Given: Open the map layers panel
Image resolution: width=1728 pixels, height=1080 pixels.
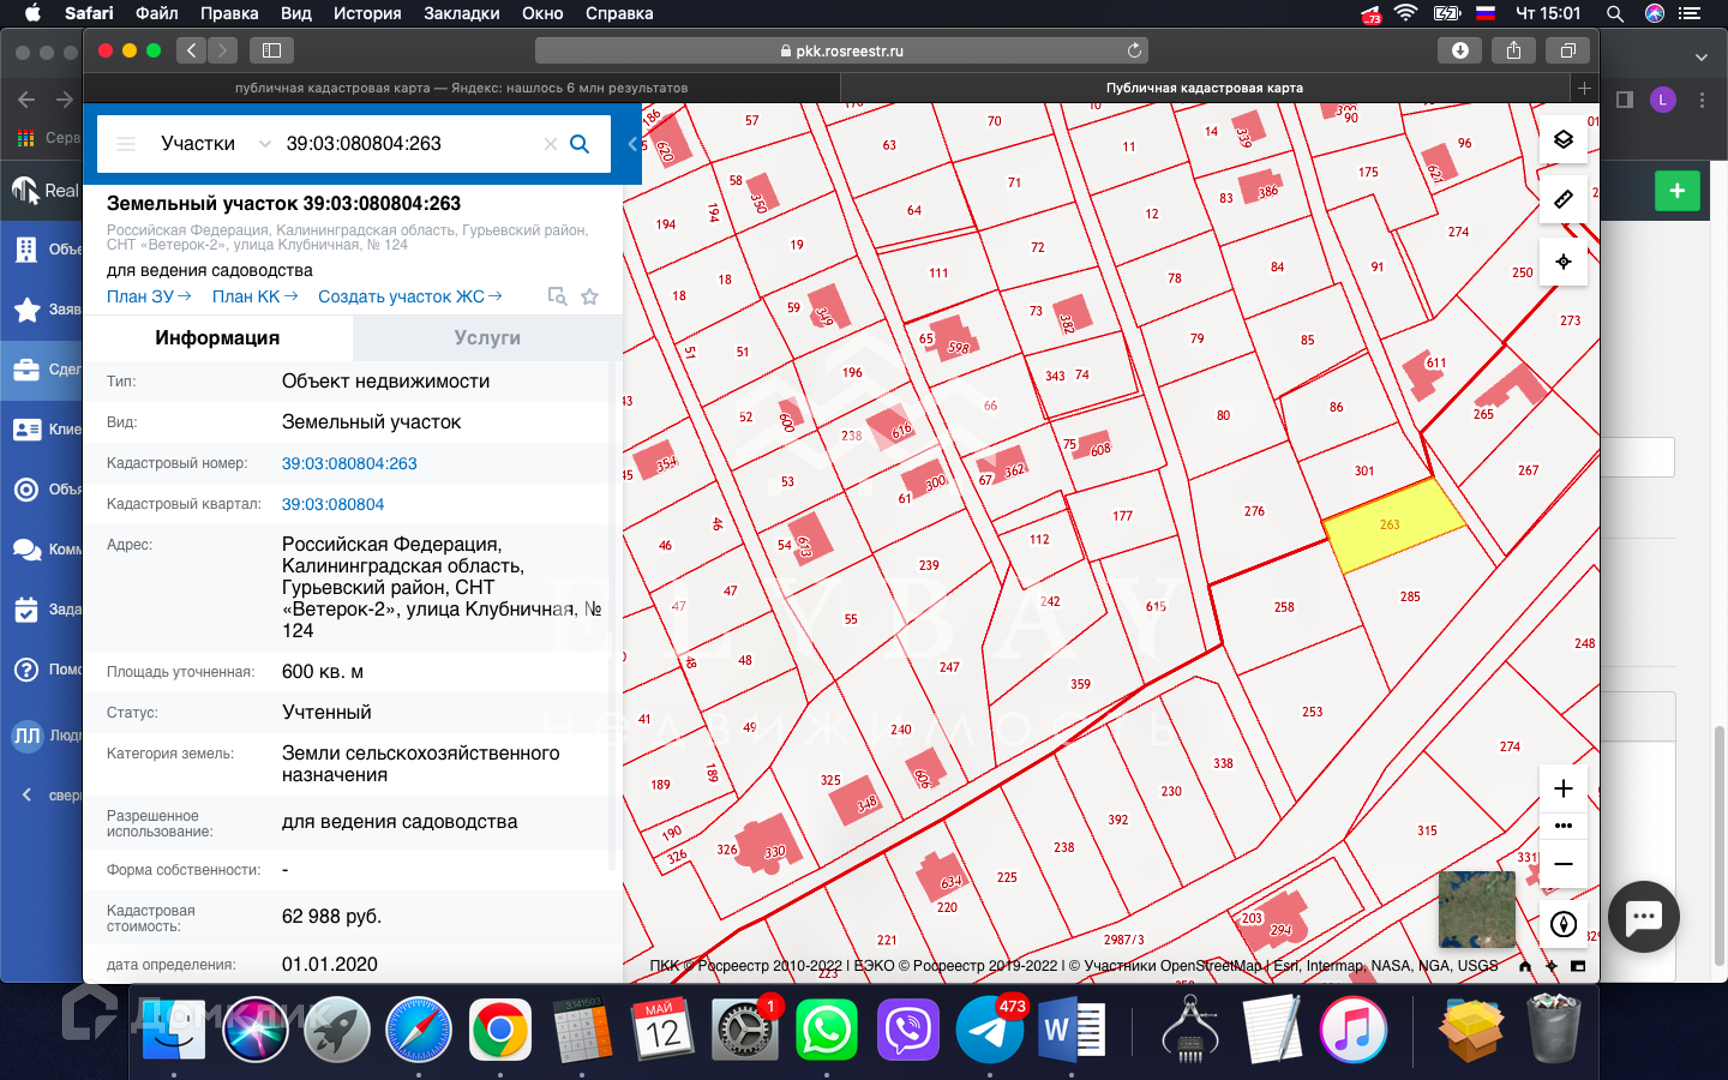Looking at the screenshot, I should click(x=1563, y=140).
